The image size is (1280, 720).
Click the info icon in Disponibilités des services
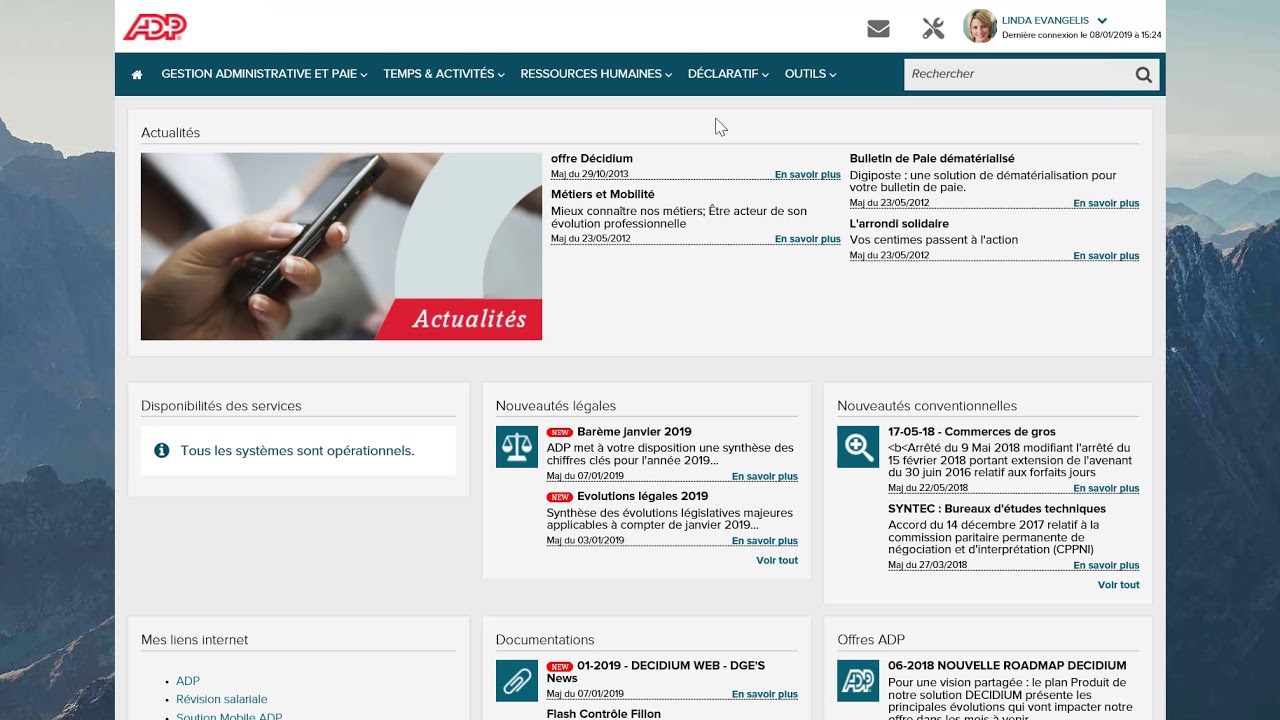point(162,451)
